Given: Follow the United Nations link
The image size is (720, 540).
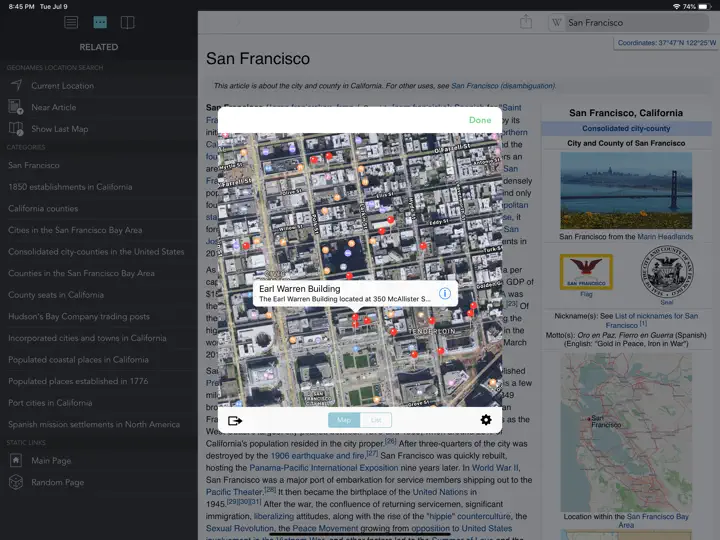Looking at the screenshot, I should click(440, 492).
